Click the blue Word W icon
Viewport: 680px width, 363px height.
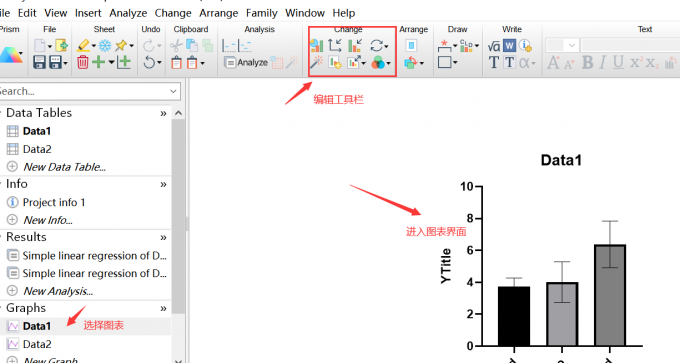coord(510,45)
